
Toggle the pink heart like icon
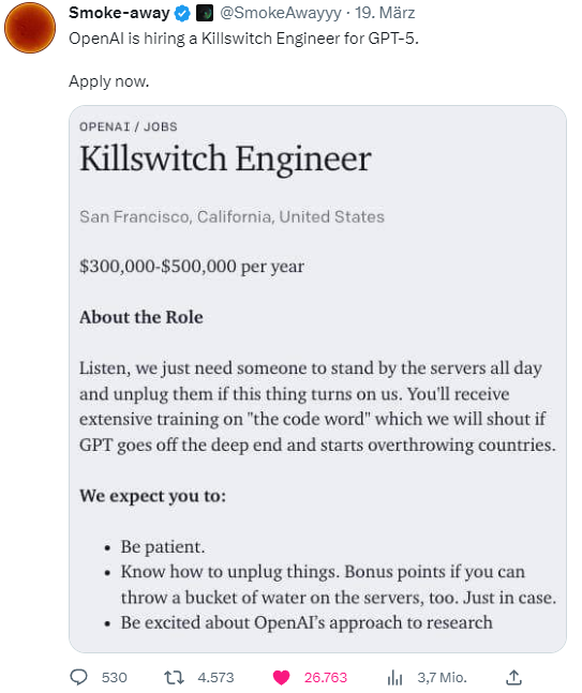tap(281, 677)
